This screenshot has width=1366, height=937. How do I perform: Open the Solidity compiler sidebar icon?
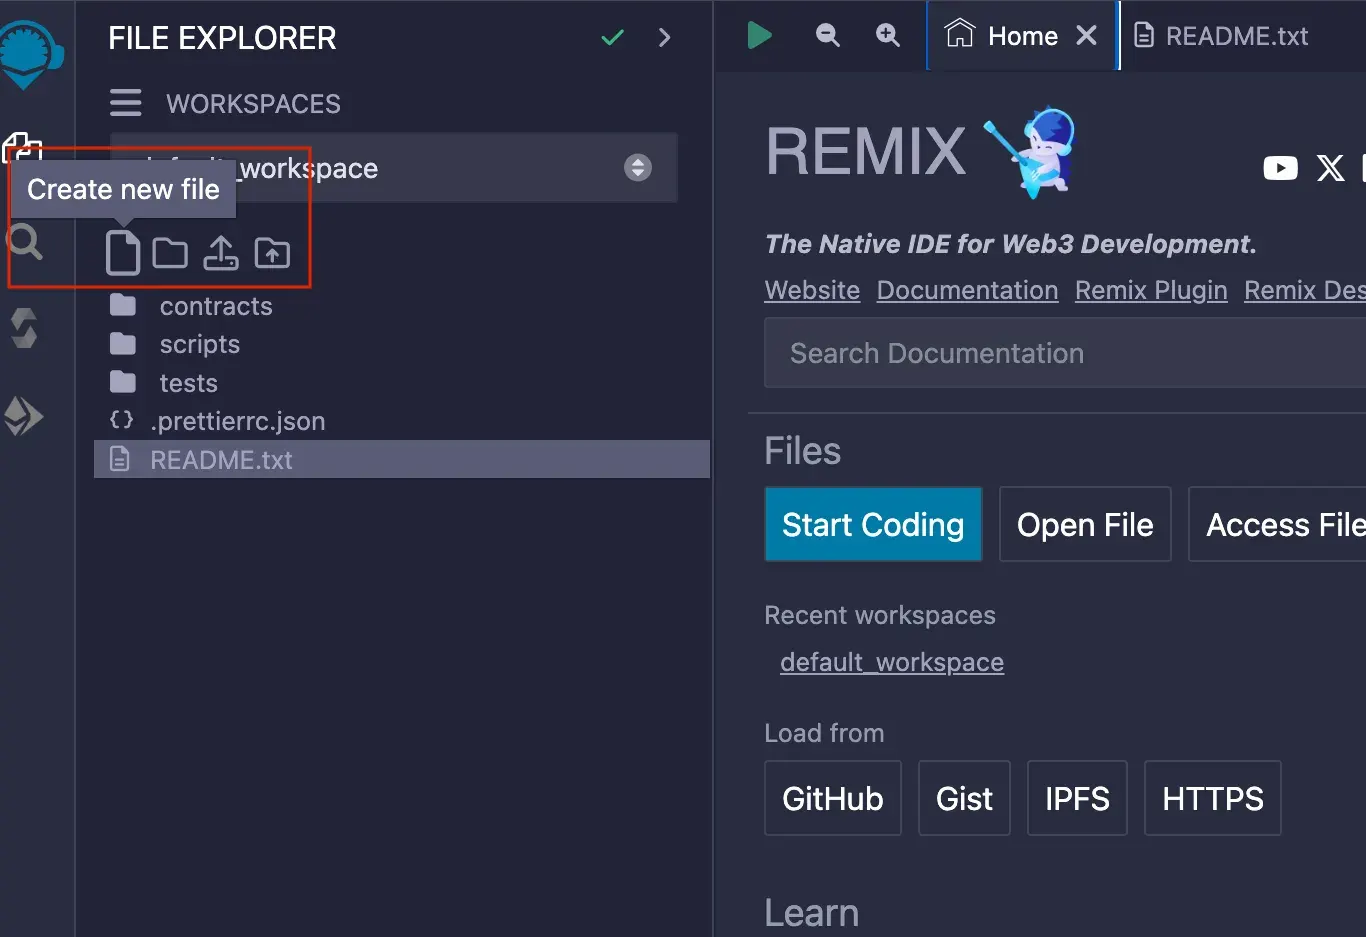[x=24, y=328]
